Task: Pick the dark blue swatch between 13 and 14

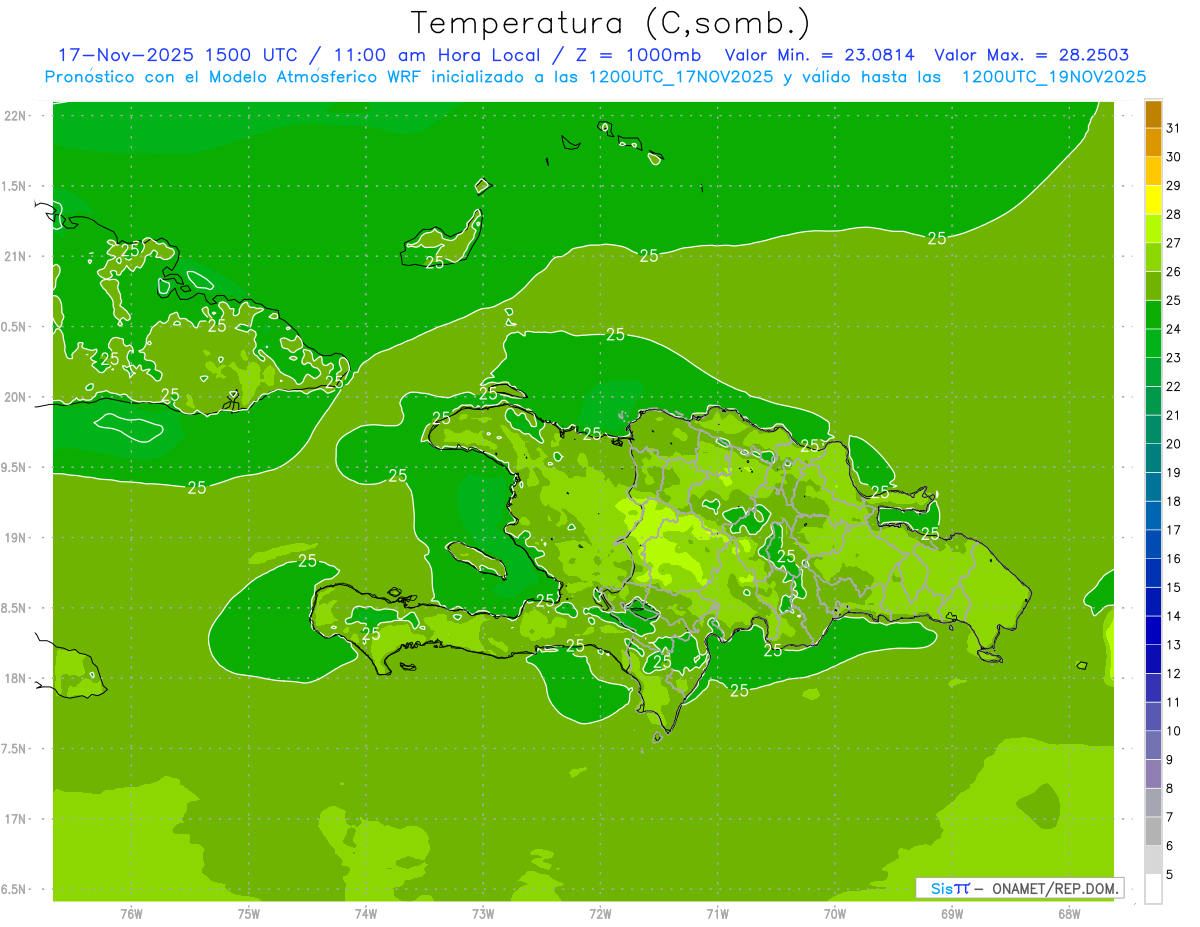Action: (x=1153, y=630)
